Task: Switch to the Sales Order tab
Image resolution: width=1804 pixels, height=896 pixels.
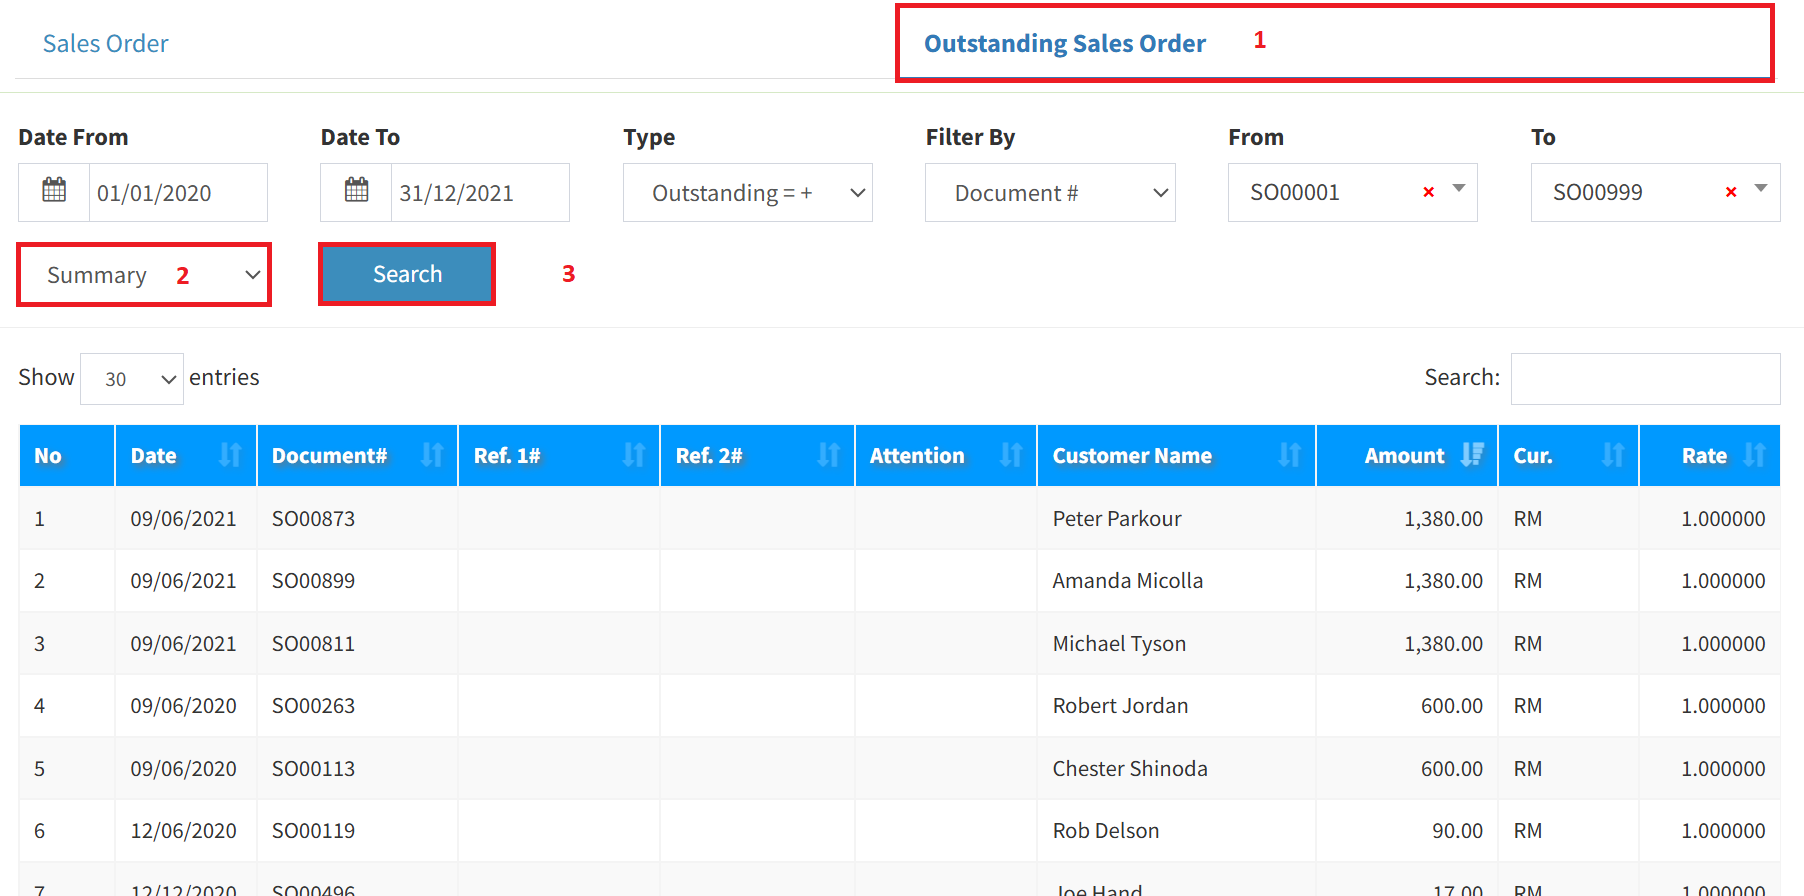Action: [x=106, y=44]
